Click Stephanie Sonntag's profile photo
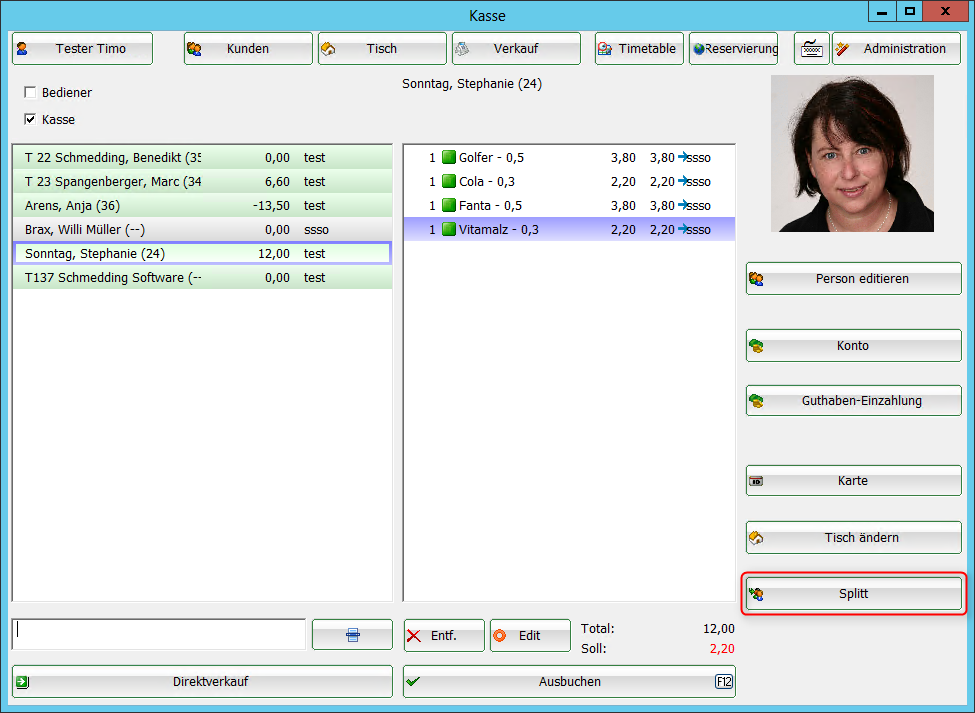Image resolution: width=975 pixels, height=713 pixels. (852, 153)
